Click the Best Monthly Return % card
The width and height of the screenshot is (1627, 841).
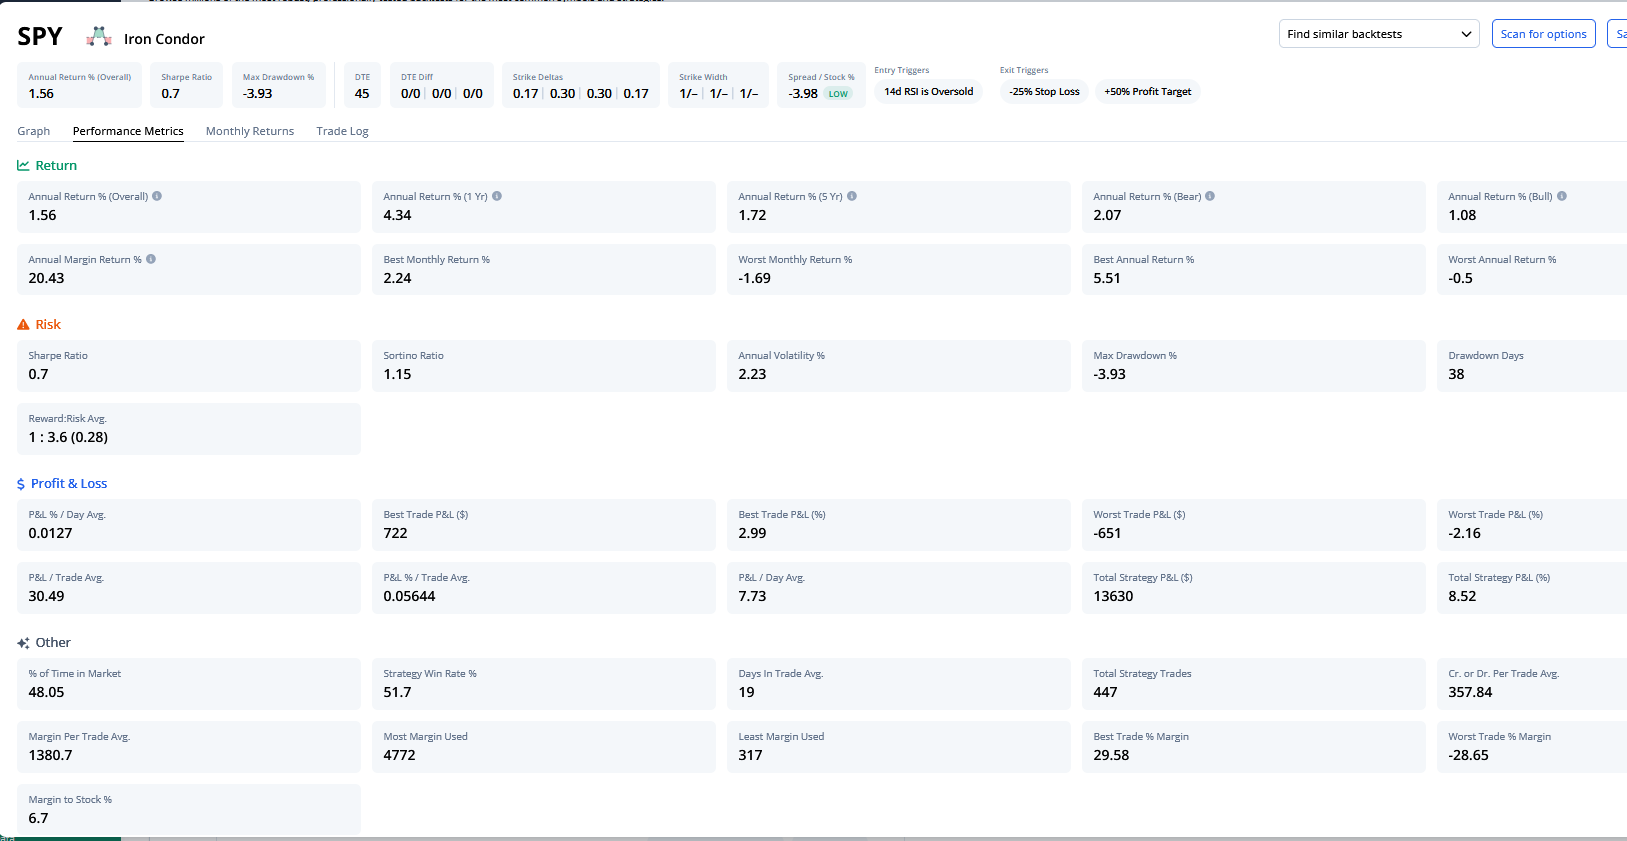(x=544, y=269)
